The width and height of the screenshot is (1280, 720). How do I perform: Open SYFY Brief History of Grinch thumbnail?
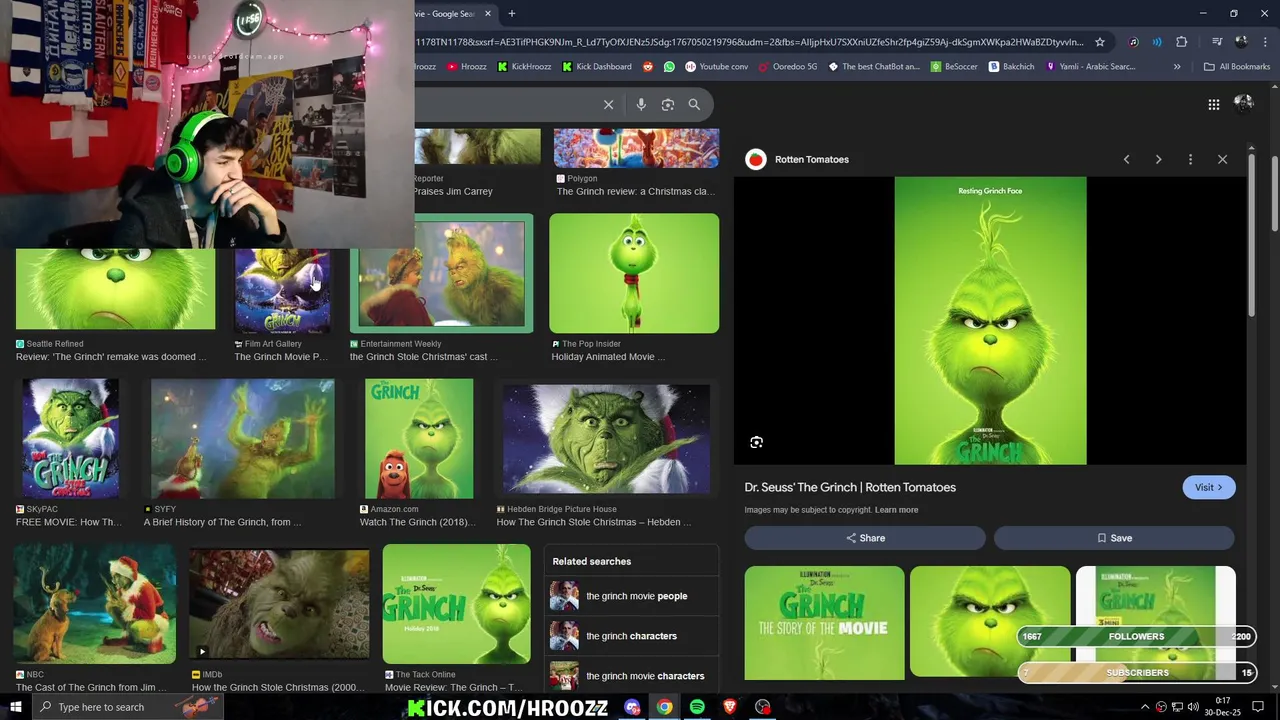243,438
